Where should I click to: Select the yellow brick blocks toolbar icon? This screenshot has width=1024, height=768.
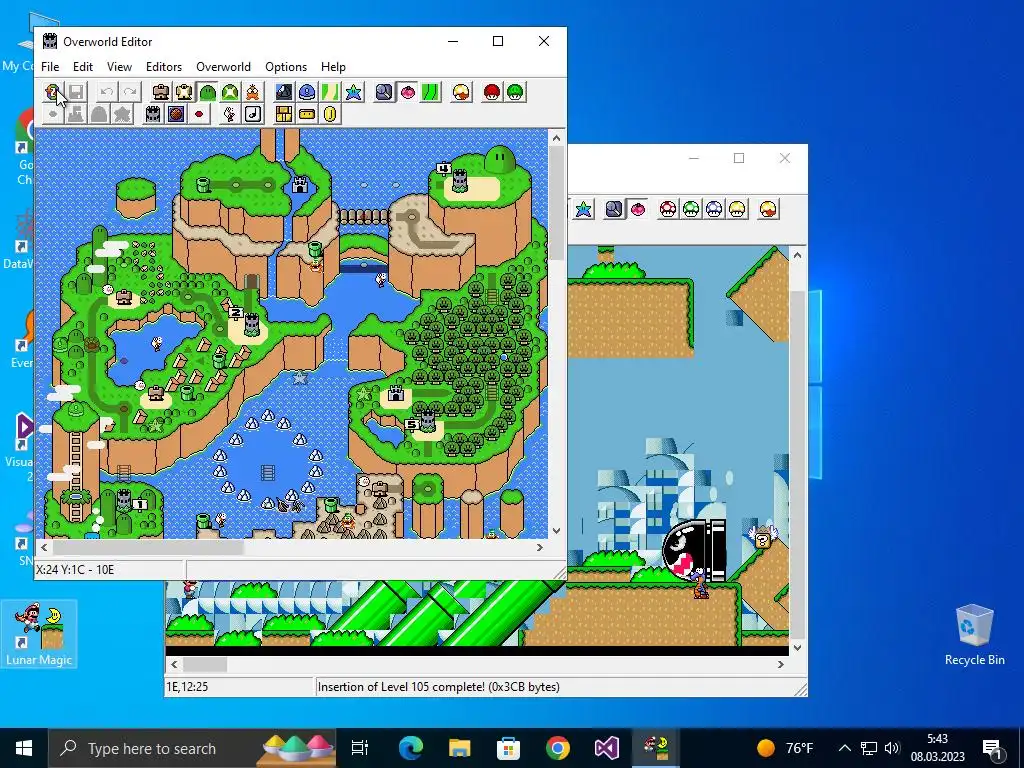283,114
